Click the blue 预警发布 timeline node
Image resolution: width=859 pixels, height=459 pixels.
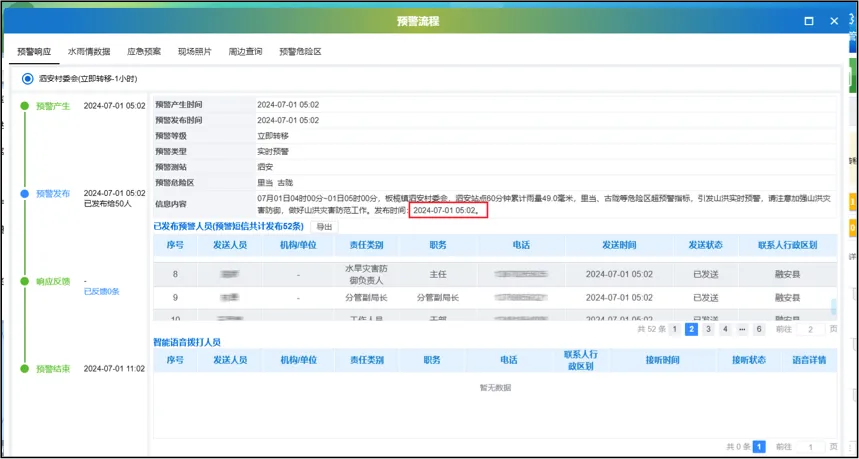click(x=25, y=193)
